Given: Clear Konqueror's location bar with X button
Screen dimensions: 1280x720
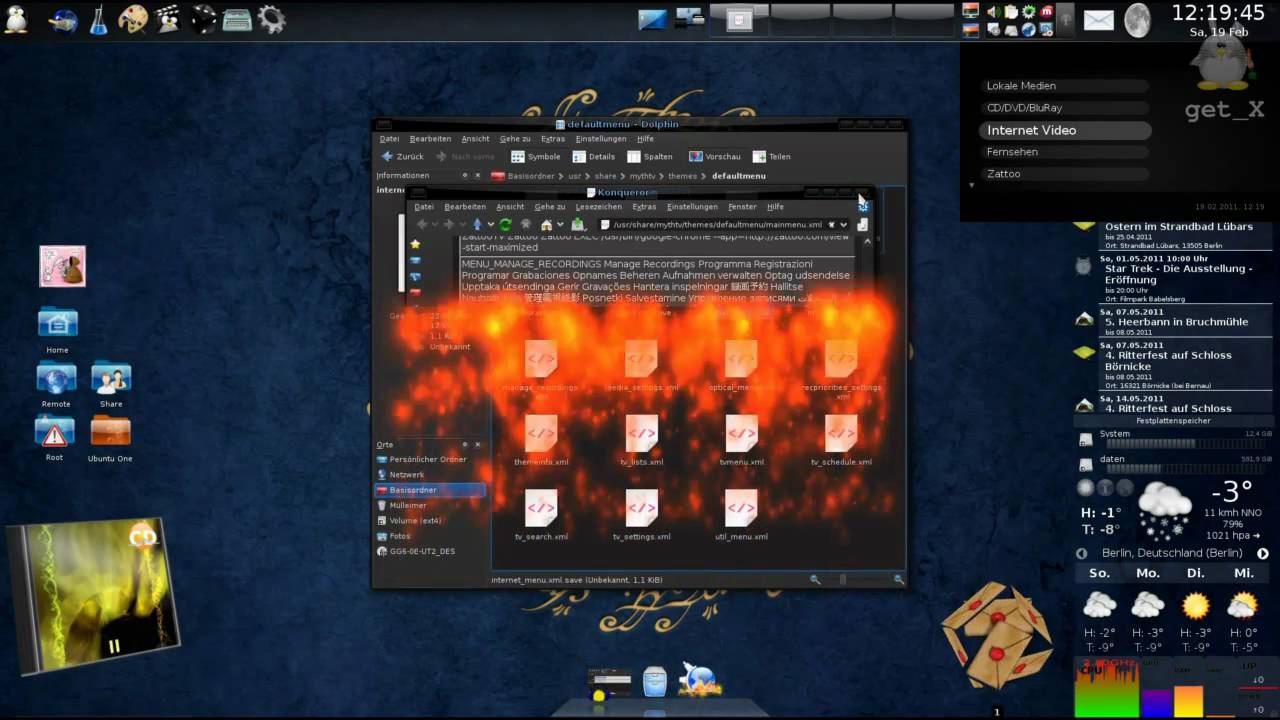Looking at the screenshot, I should pos(831,225).
